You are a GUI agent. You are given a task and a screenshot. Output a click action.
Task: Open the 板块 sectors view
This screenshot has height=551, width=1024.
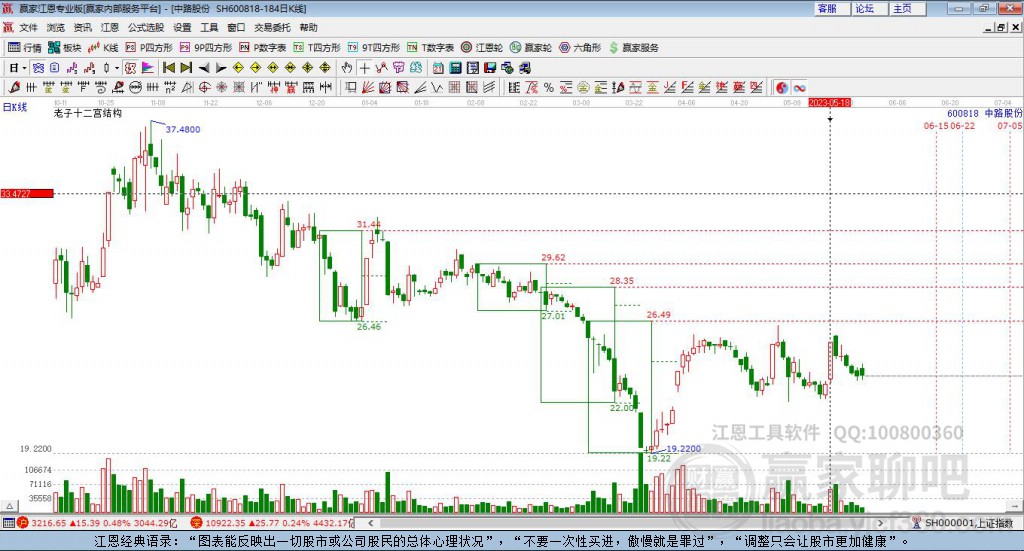[64, 48]
